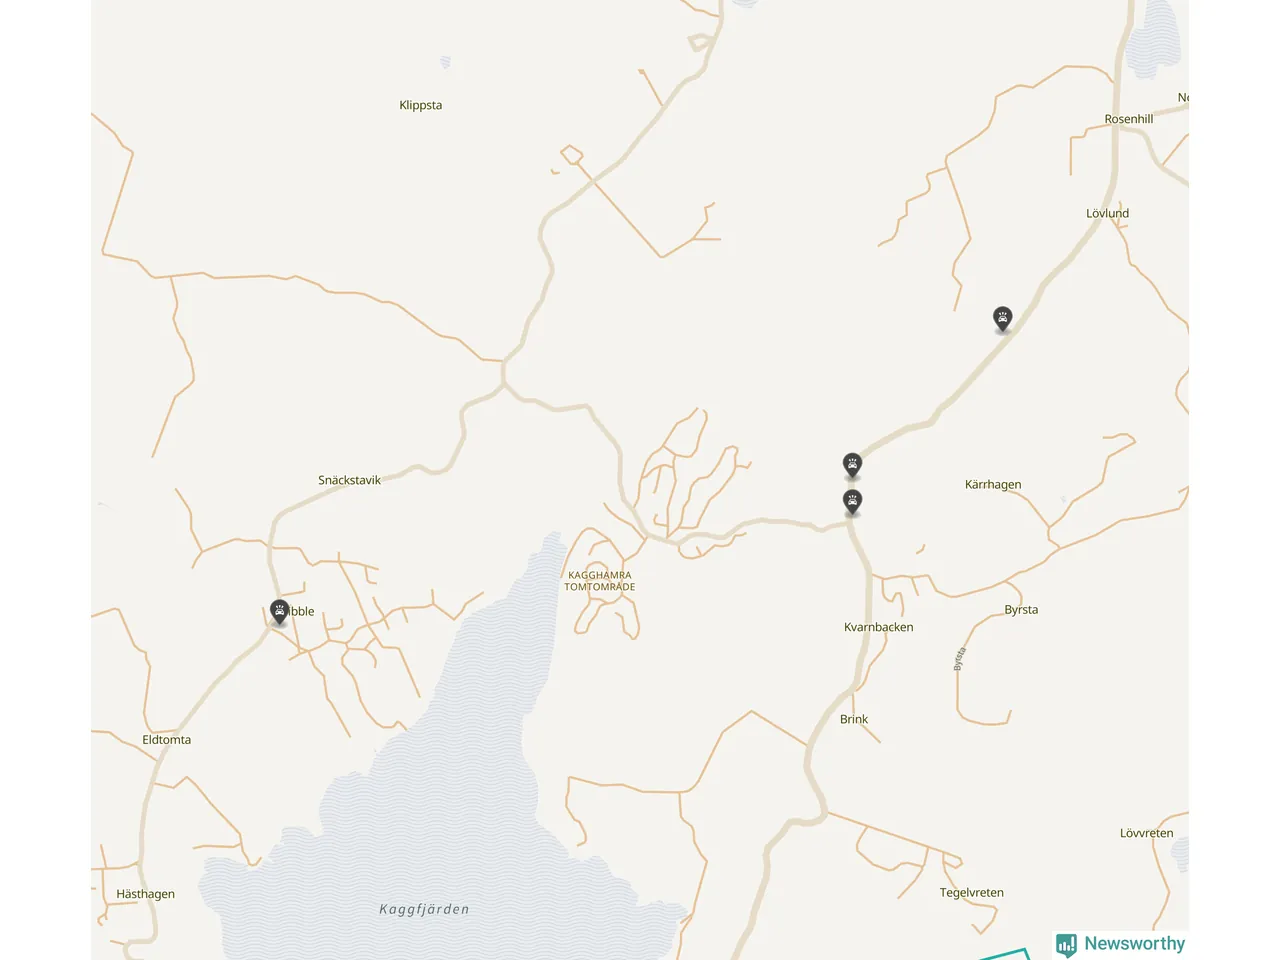Click the car marker southwest of Lövlund
The width and height of the screenshot is (1280, 960).
pos(1002,319)
